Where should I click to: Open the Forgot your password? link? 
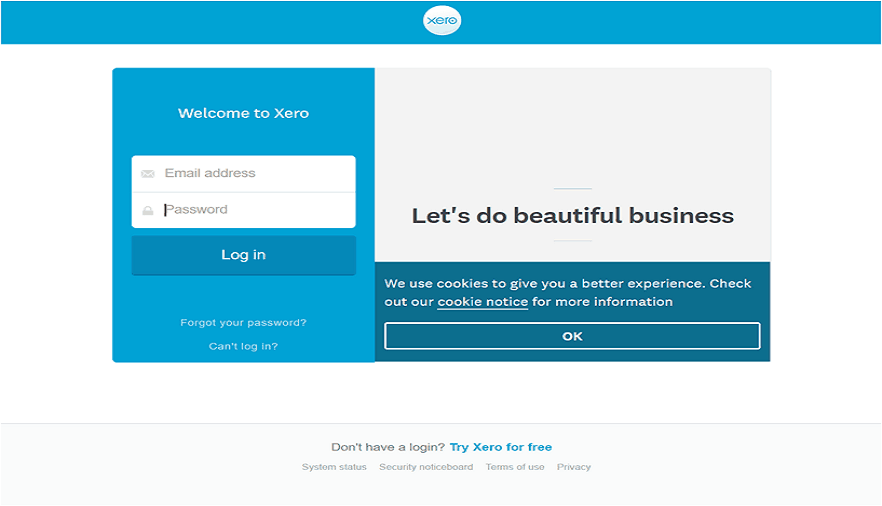[243, 323]
